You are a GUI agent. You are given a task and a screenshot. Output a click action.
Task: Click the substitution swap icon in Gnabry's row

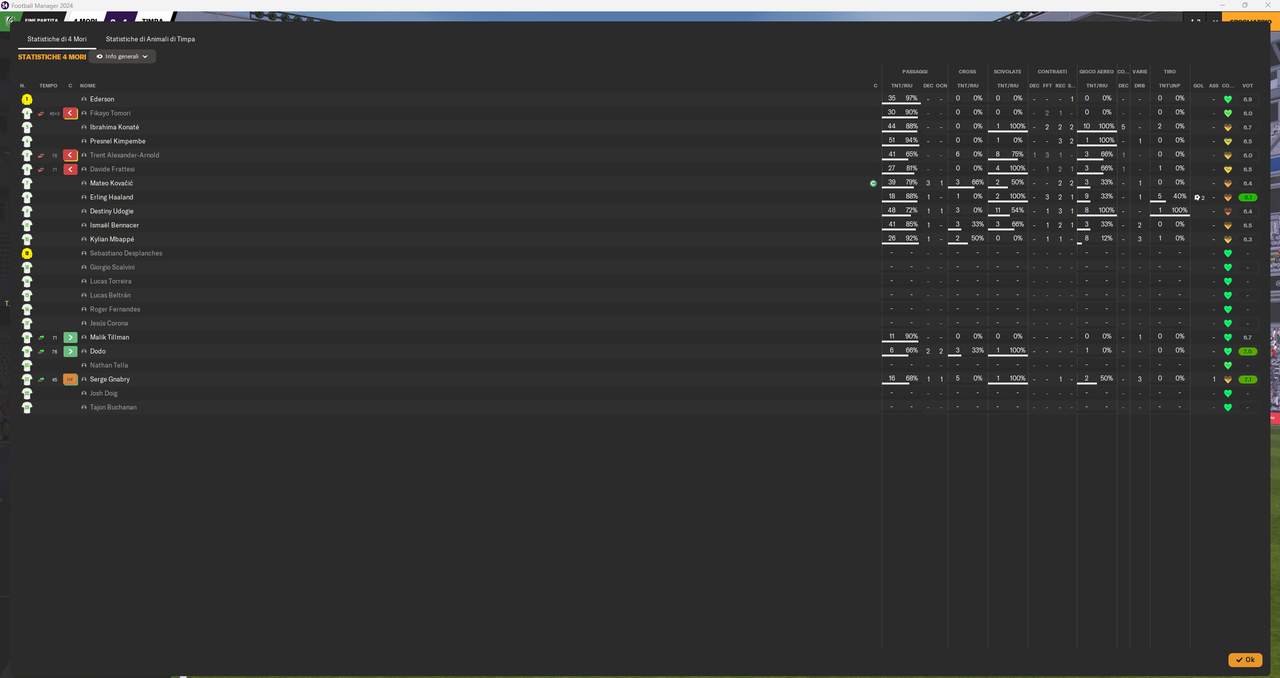(x=41, y=379)
